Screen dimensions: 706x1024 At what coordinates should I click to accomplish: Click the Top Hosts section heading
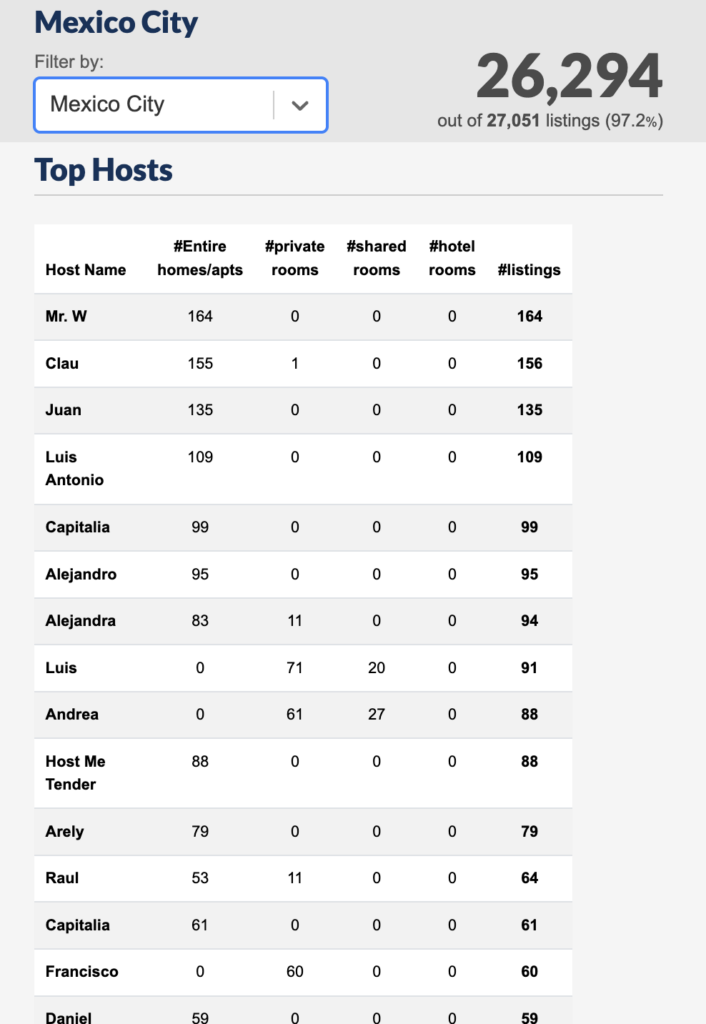104,170
